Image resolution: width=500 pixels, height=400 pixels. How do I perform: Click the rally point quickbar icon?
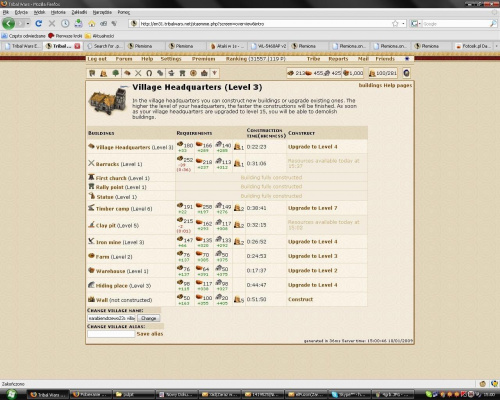182,73
